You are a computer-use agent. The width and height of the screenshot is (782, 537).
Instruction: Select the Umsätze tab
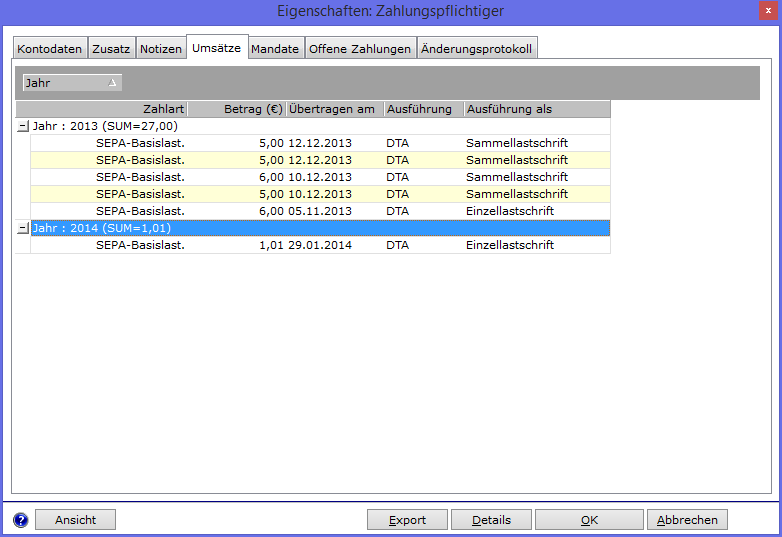point(216,47)
